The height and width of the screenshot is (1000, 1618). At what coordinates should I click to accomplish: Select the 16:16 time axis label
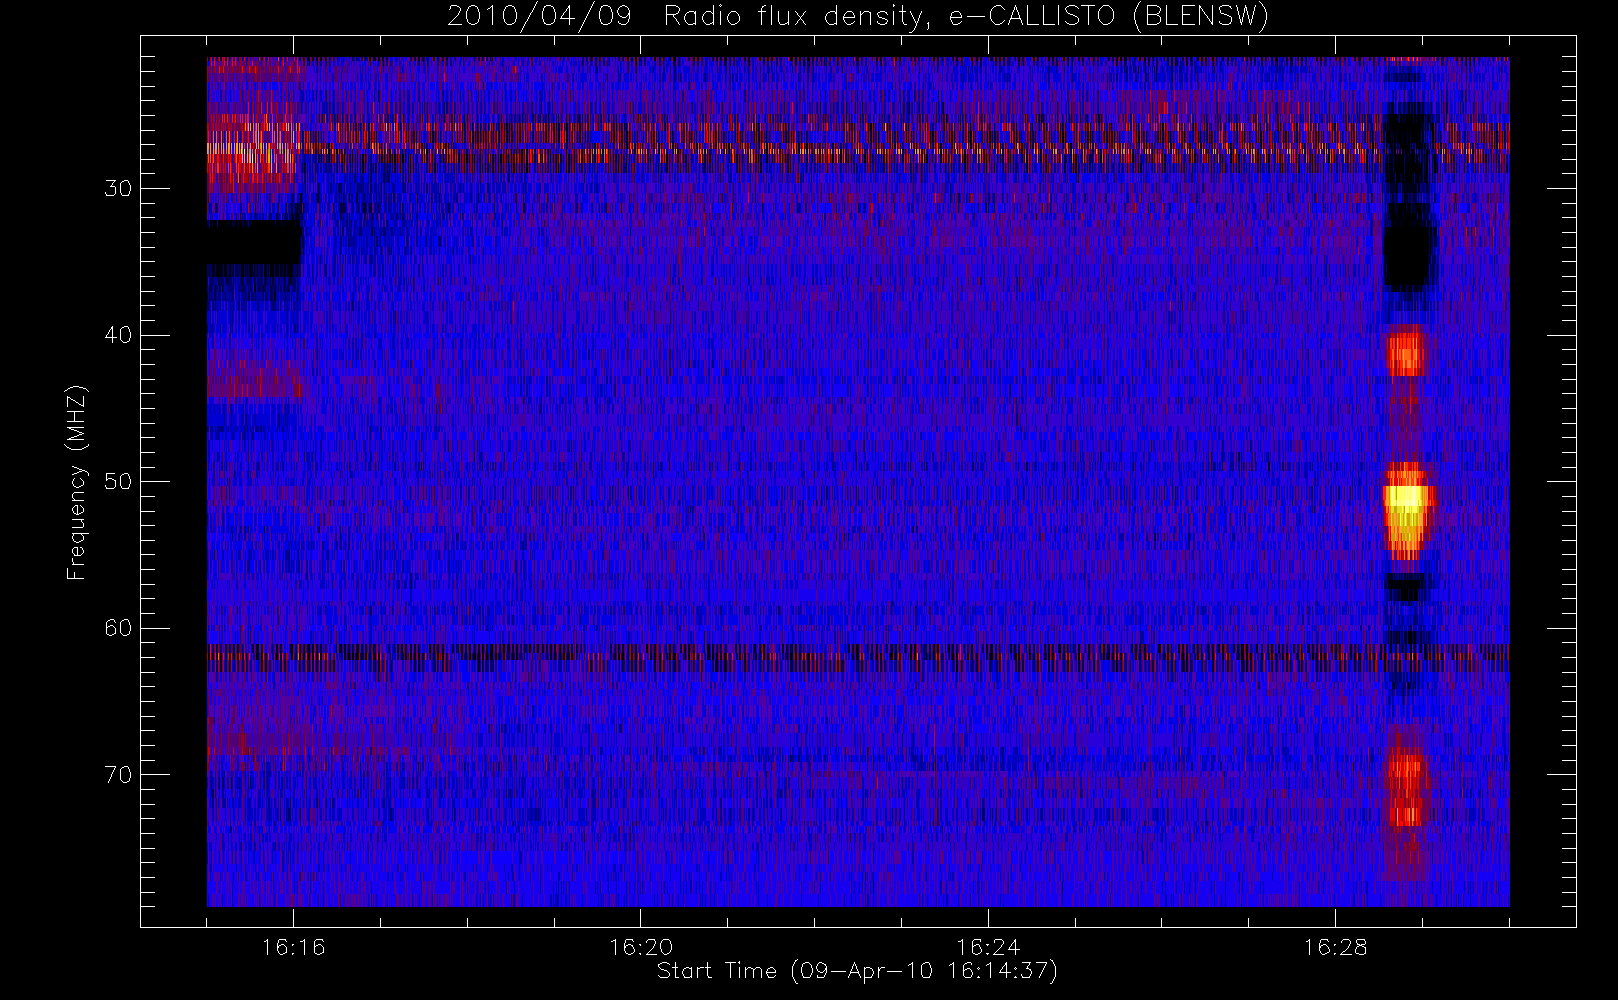(293, 946)
